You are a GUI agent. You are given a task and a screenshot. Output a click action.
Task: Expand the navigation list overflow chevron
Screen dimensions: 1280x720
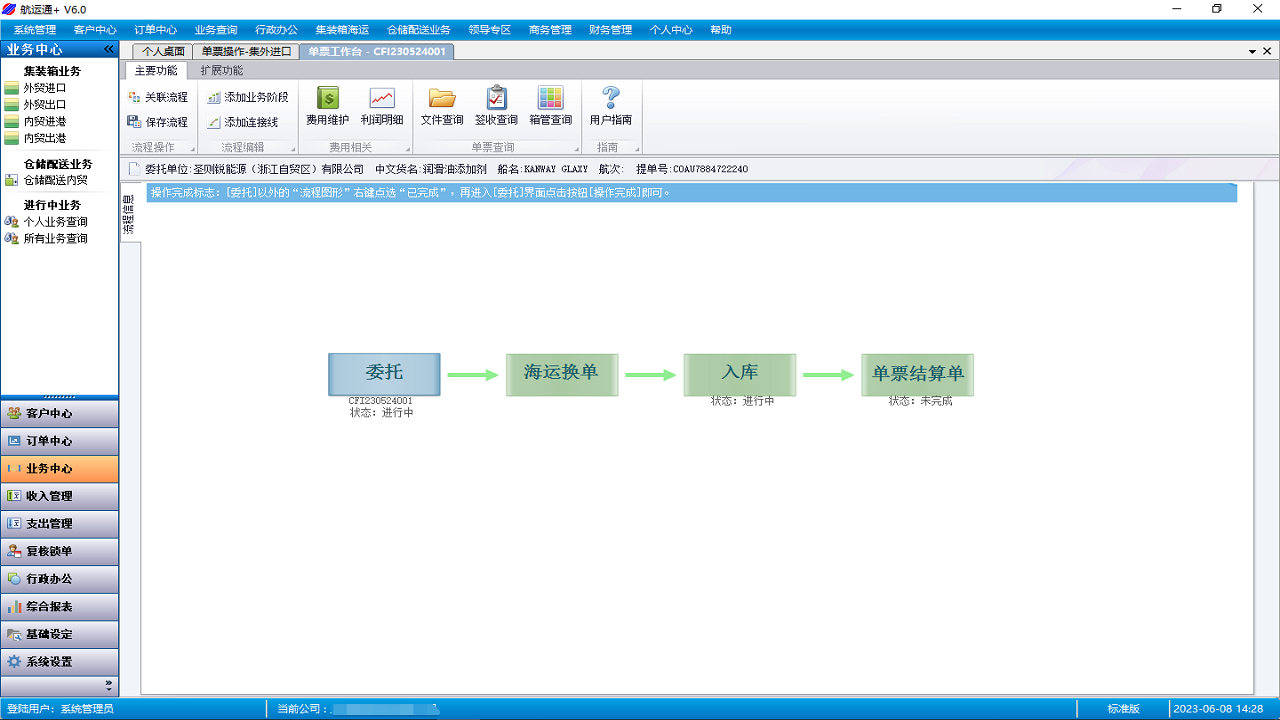(x=109, y=684)
